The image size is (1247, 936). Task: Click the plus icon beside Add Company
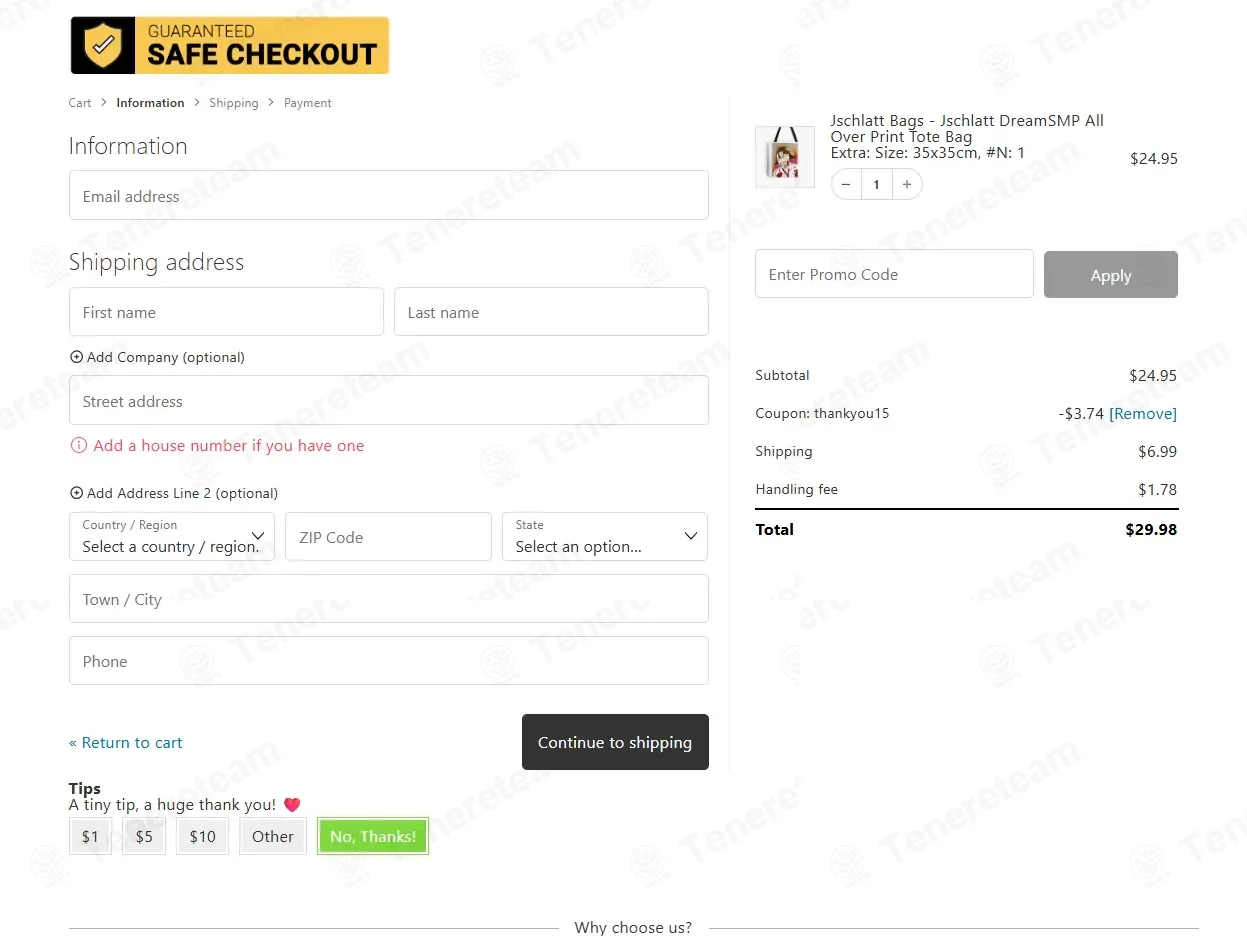[76, 357]
